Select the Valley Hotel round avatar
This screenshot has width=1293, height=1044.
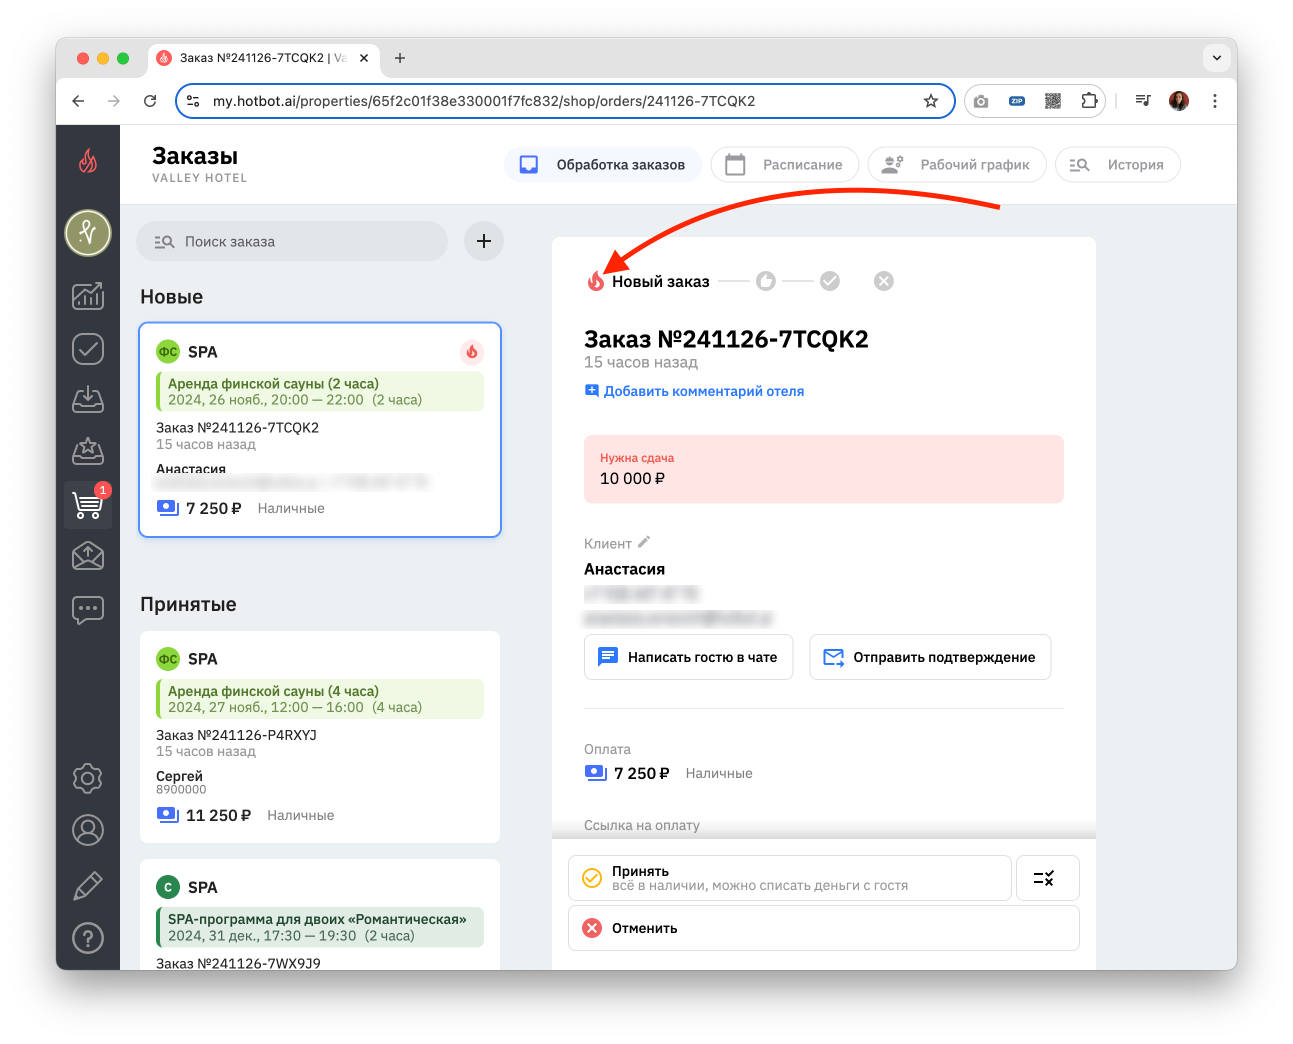tap(88, 233)
